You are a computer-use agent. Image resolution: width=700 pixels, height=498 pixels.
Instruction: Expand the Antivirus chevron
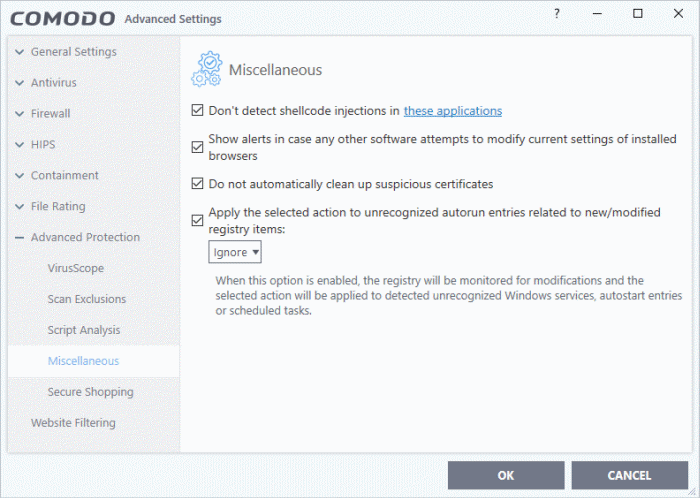tap(19, 83)
